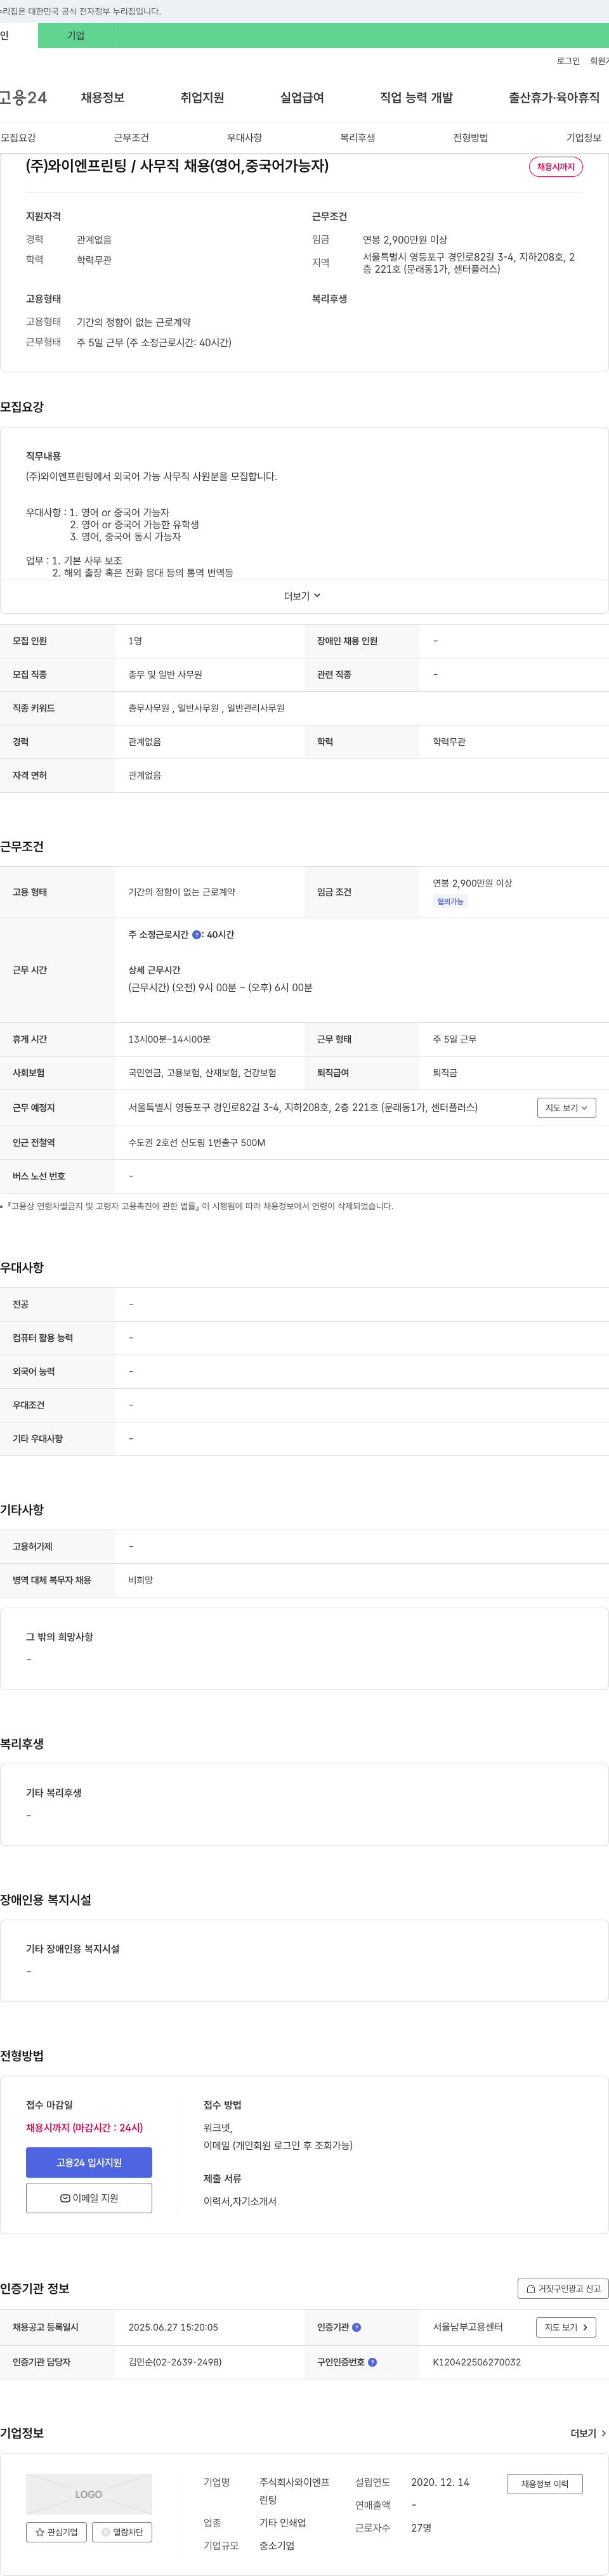The width and height of the screenshot is (609, 2576).
Task: Jump to the 근무조건 section tab
Action: point(131,138)
